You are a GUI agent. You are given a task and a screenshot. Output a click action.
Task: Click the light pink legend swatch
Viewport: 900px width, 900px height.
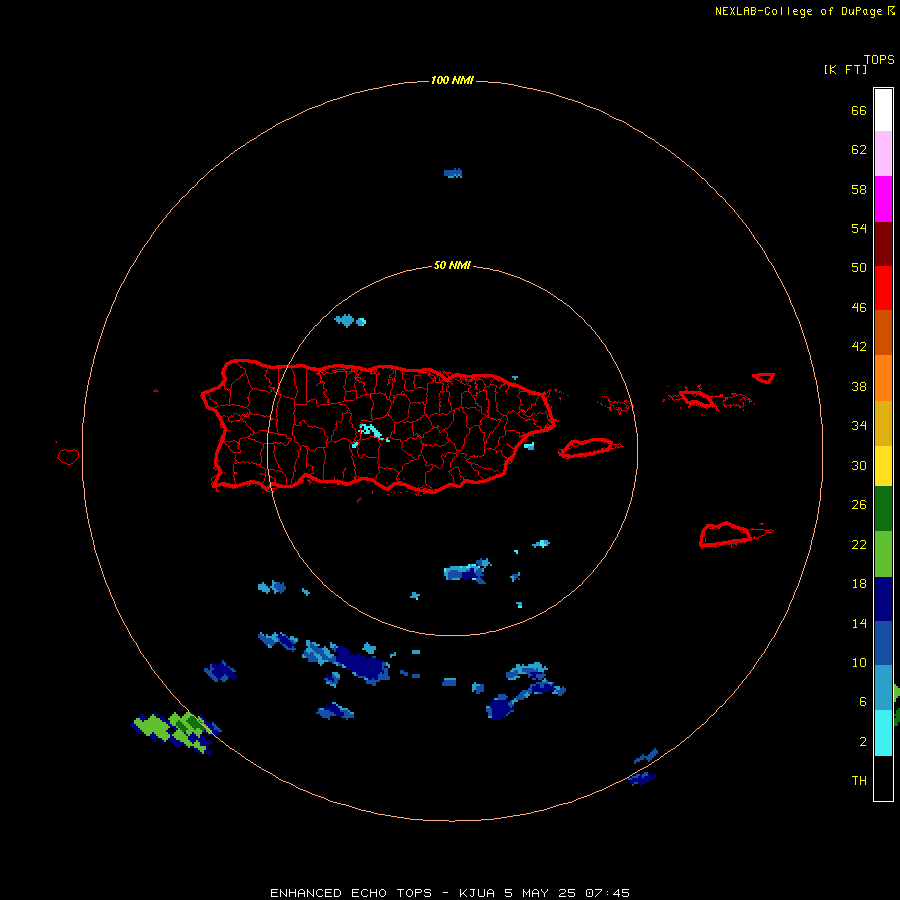pos(883,153)
